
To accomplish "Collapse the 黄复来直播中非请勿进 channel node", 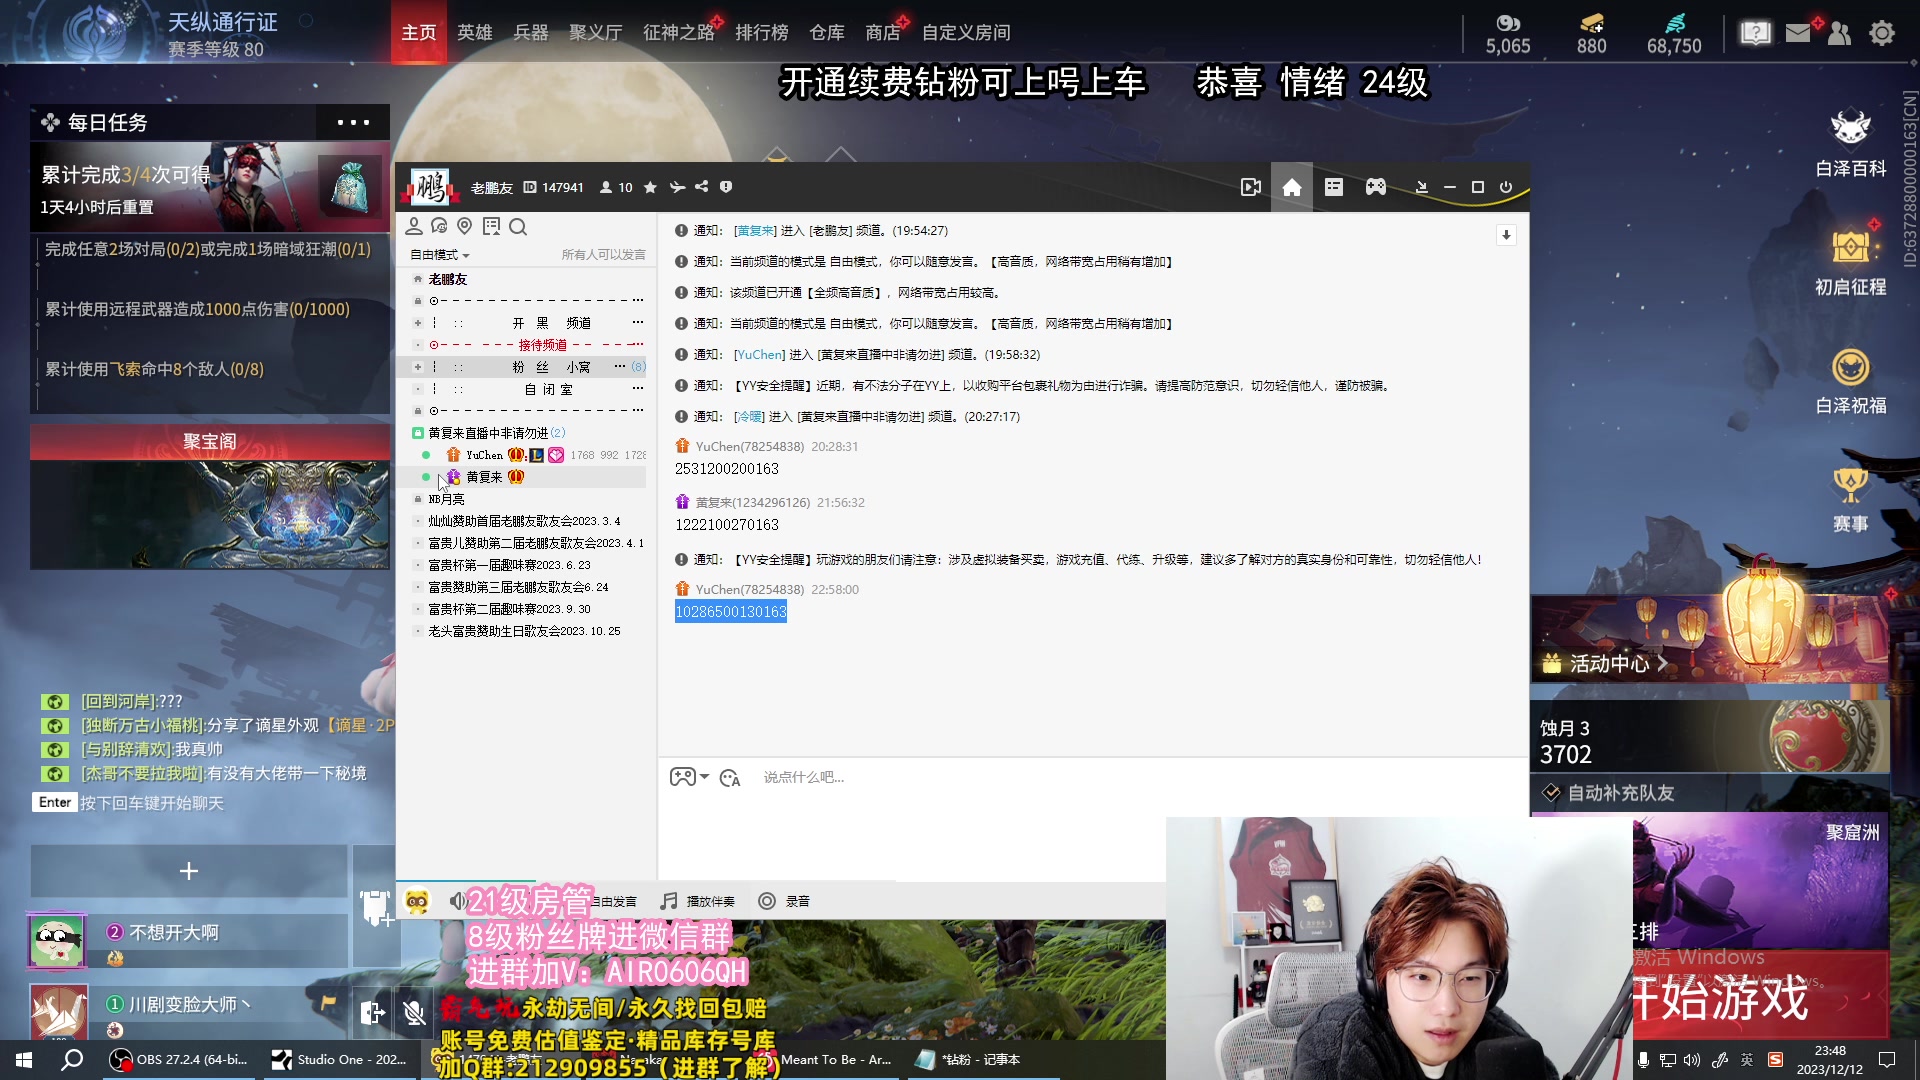I will (418, 433).
